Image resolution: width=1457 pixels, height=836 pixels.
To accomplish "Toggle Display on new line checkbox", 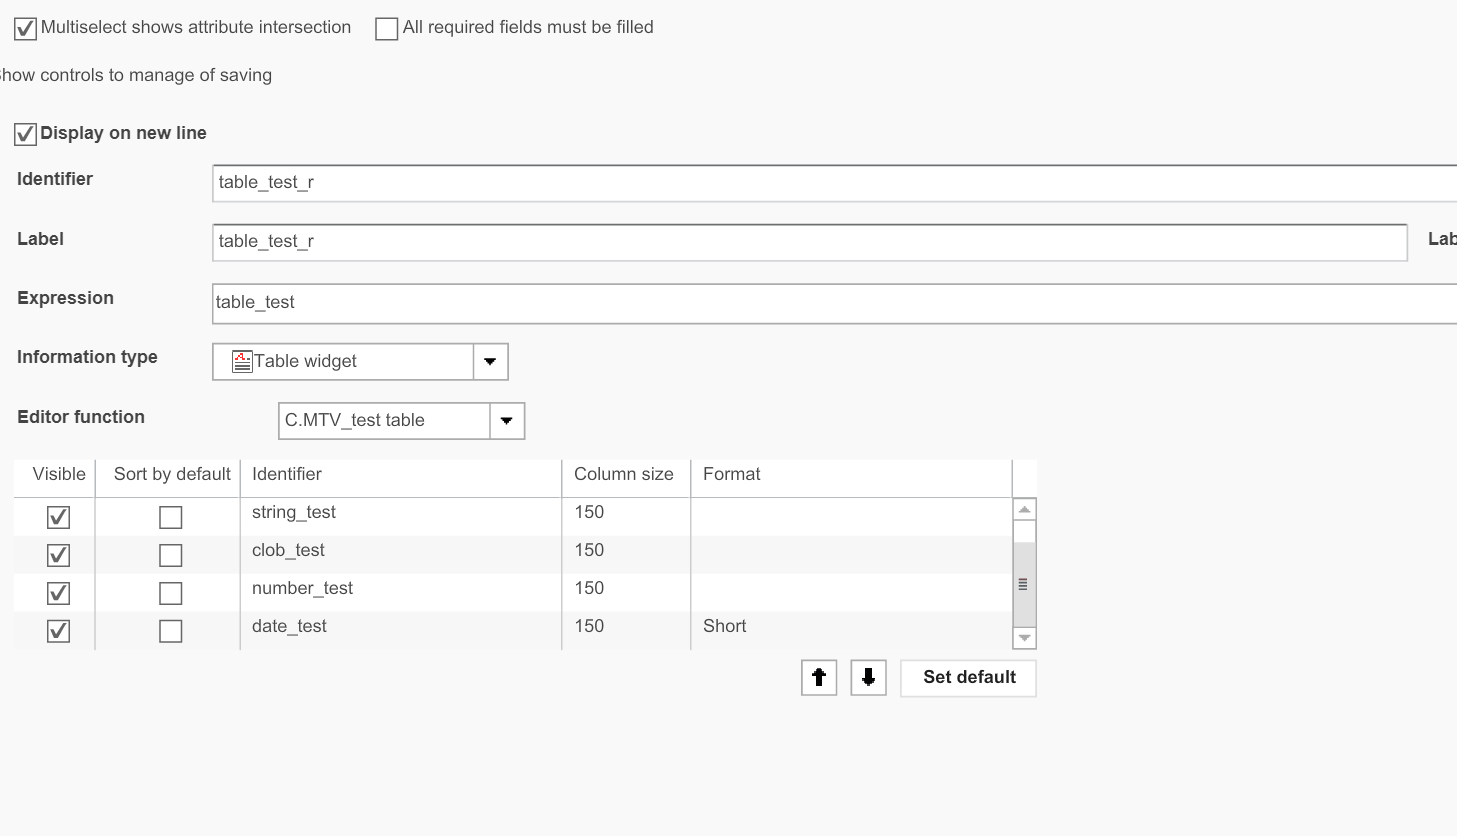I will pos(26,134).
